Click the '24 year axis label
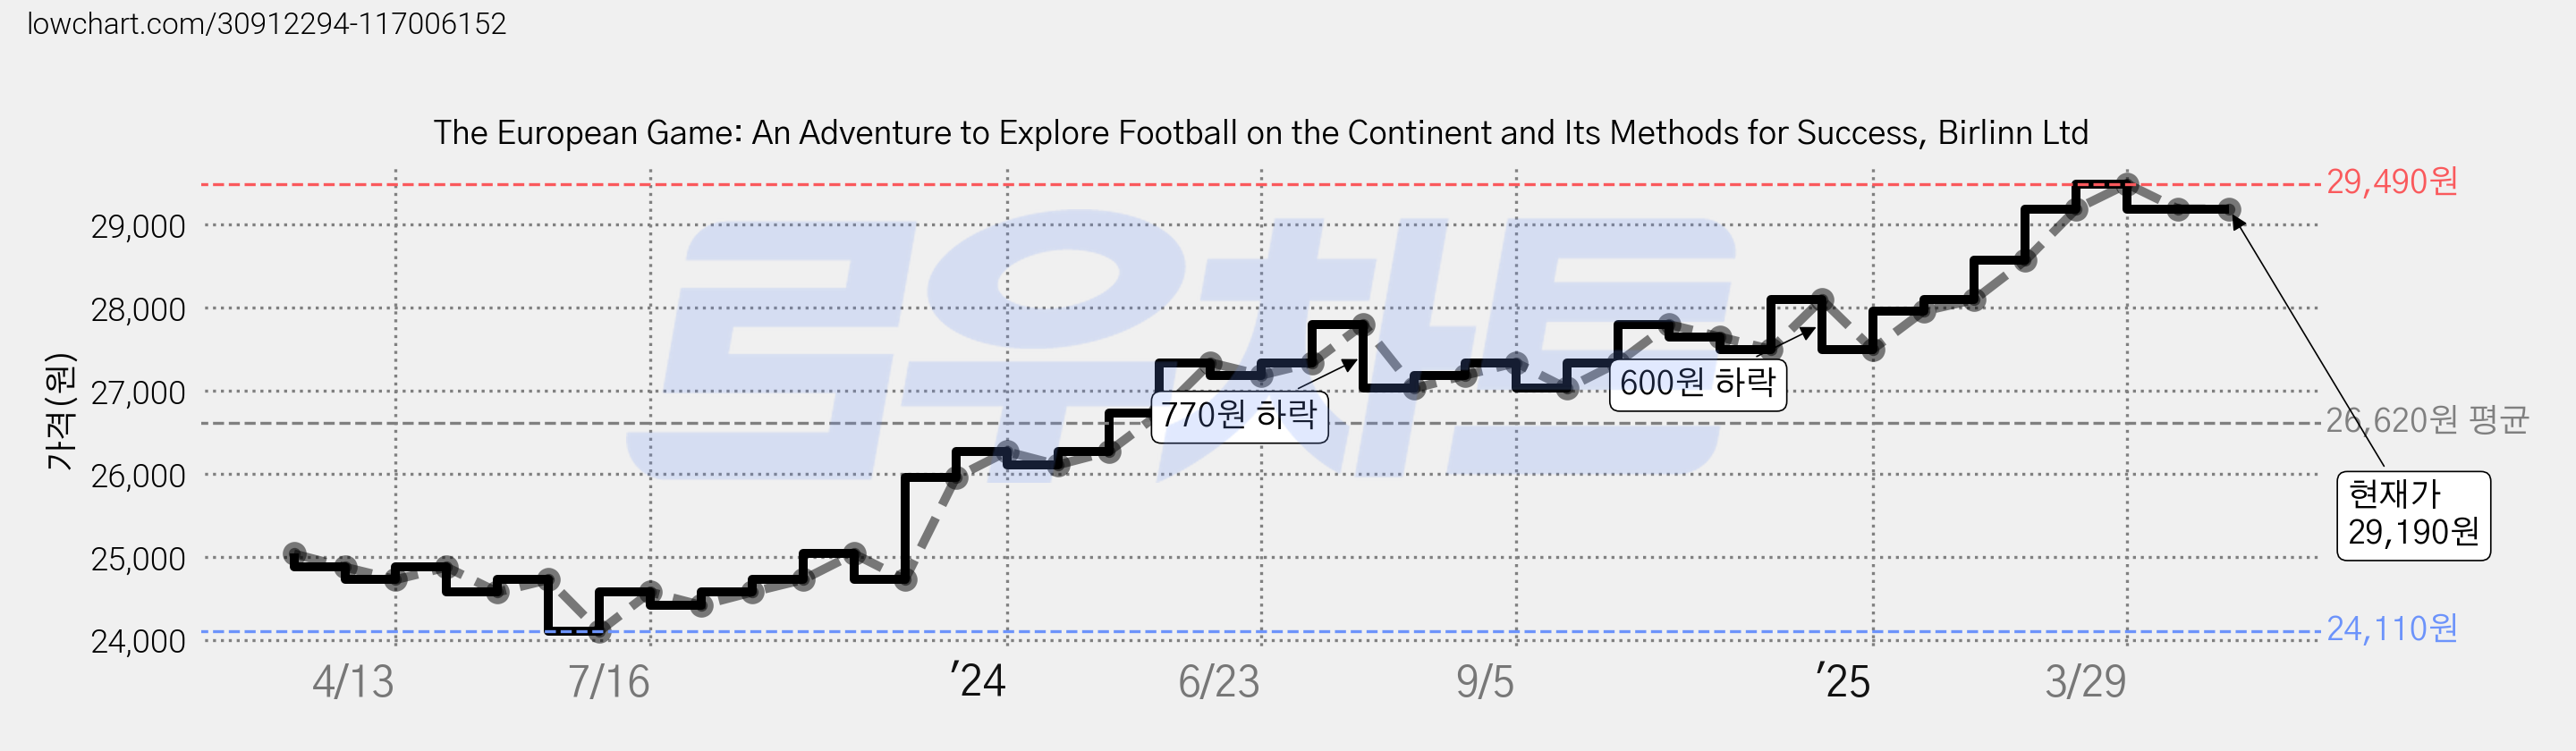This screenshot has width=2576, height=751. (x=978, y=681)
